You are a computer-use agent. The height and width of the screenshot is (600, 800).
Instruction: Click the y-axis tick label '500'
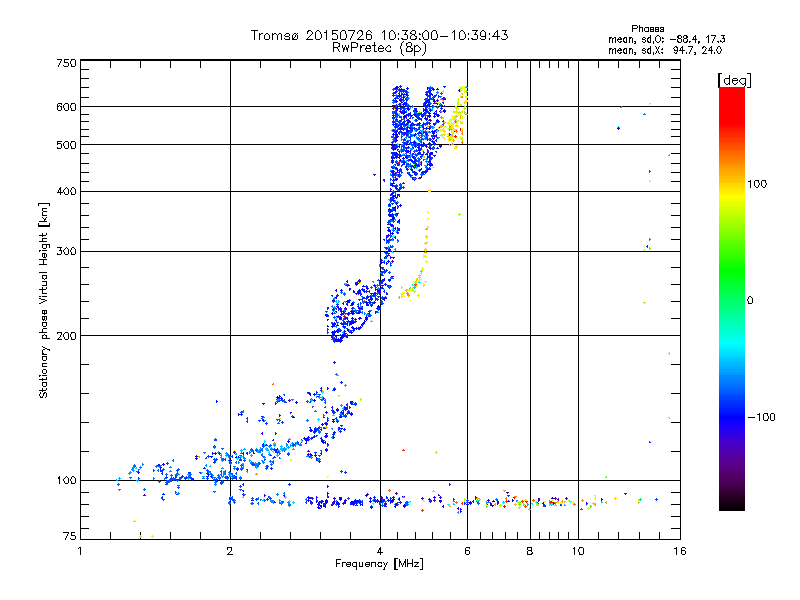66,145
